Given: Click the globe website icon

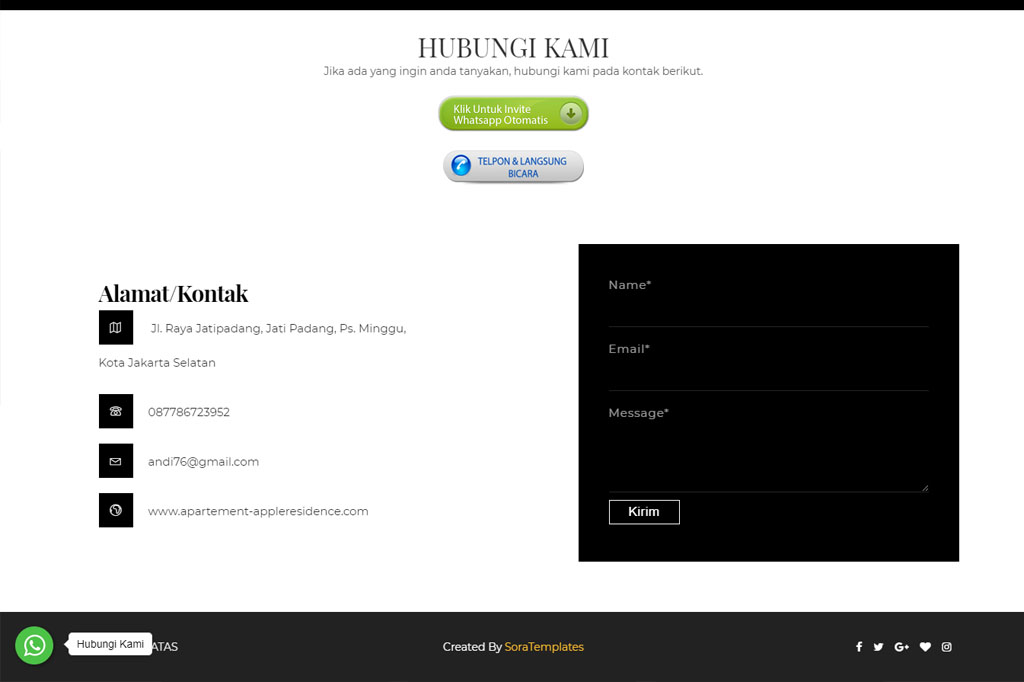Looking at the screenshot, I should (x=116, y=510).
